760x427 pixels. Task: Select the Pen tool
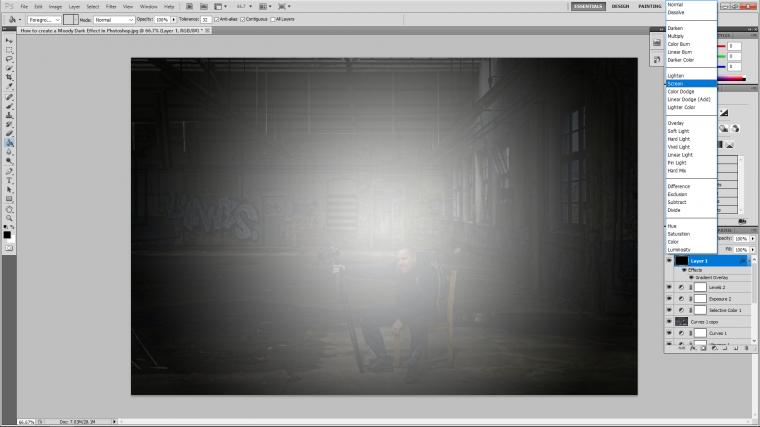pyautogui.click(x=9, y=172)
